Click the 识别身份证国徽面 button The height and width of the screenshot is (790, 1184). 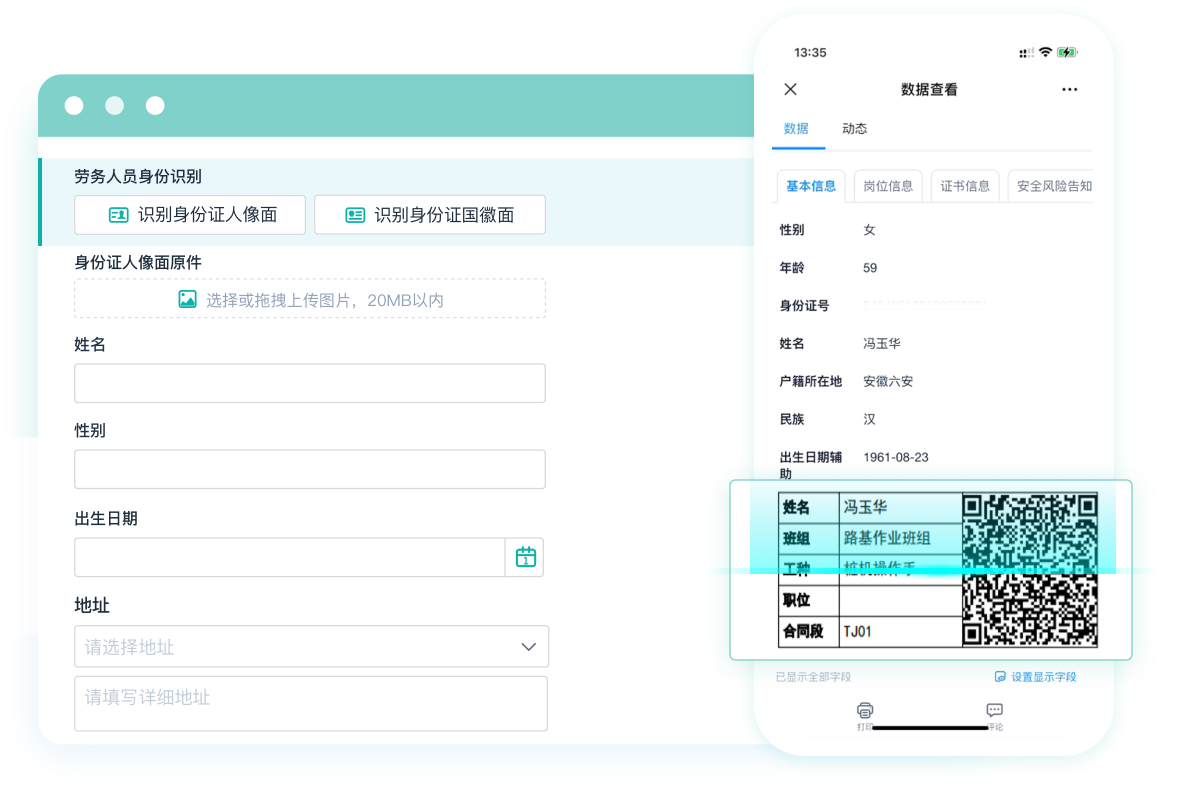coord(430,215)
